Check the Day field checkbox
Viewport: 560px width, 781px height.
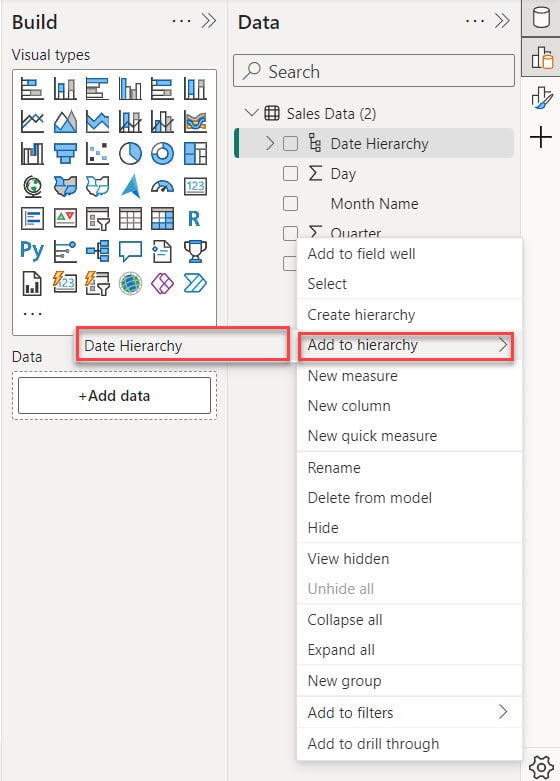pos(290,173)
